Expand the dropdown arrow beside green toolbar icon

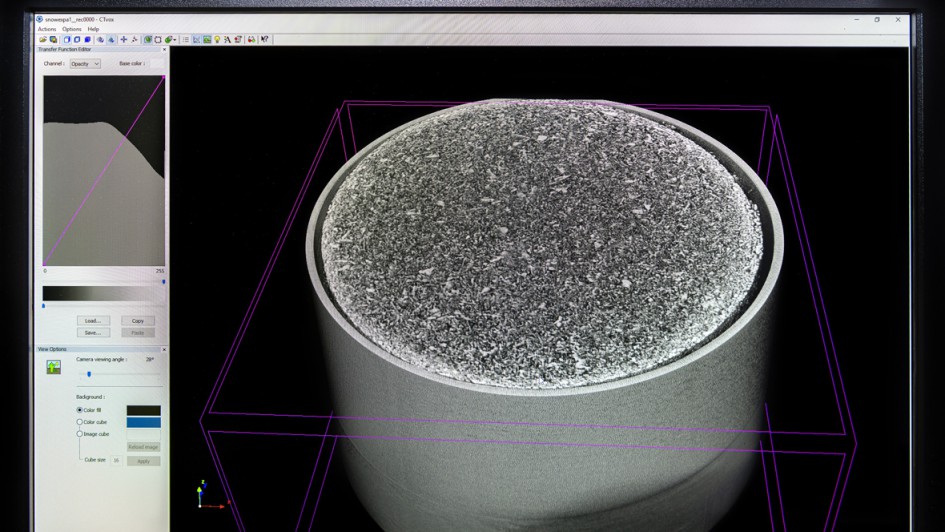(175, 39)
